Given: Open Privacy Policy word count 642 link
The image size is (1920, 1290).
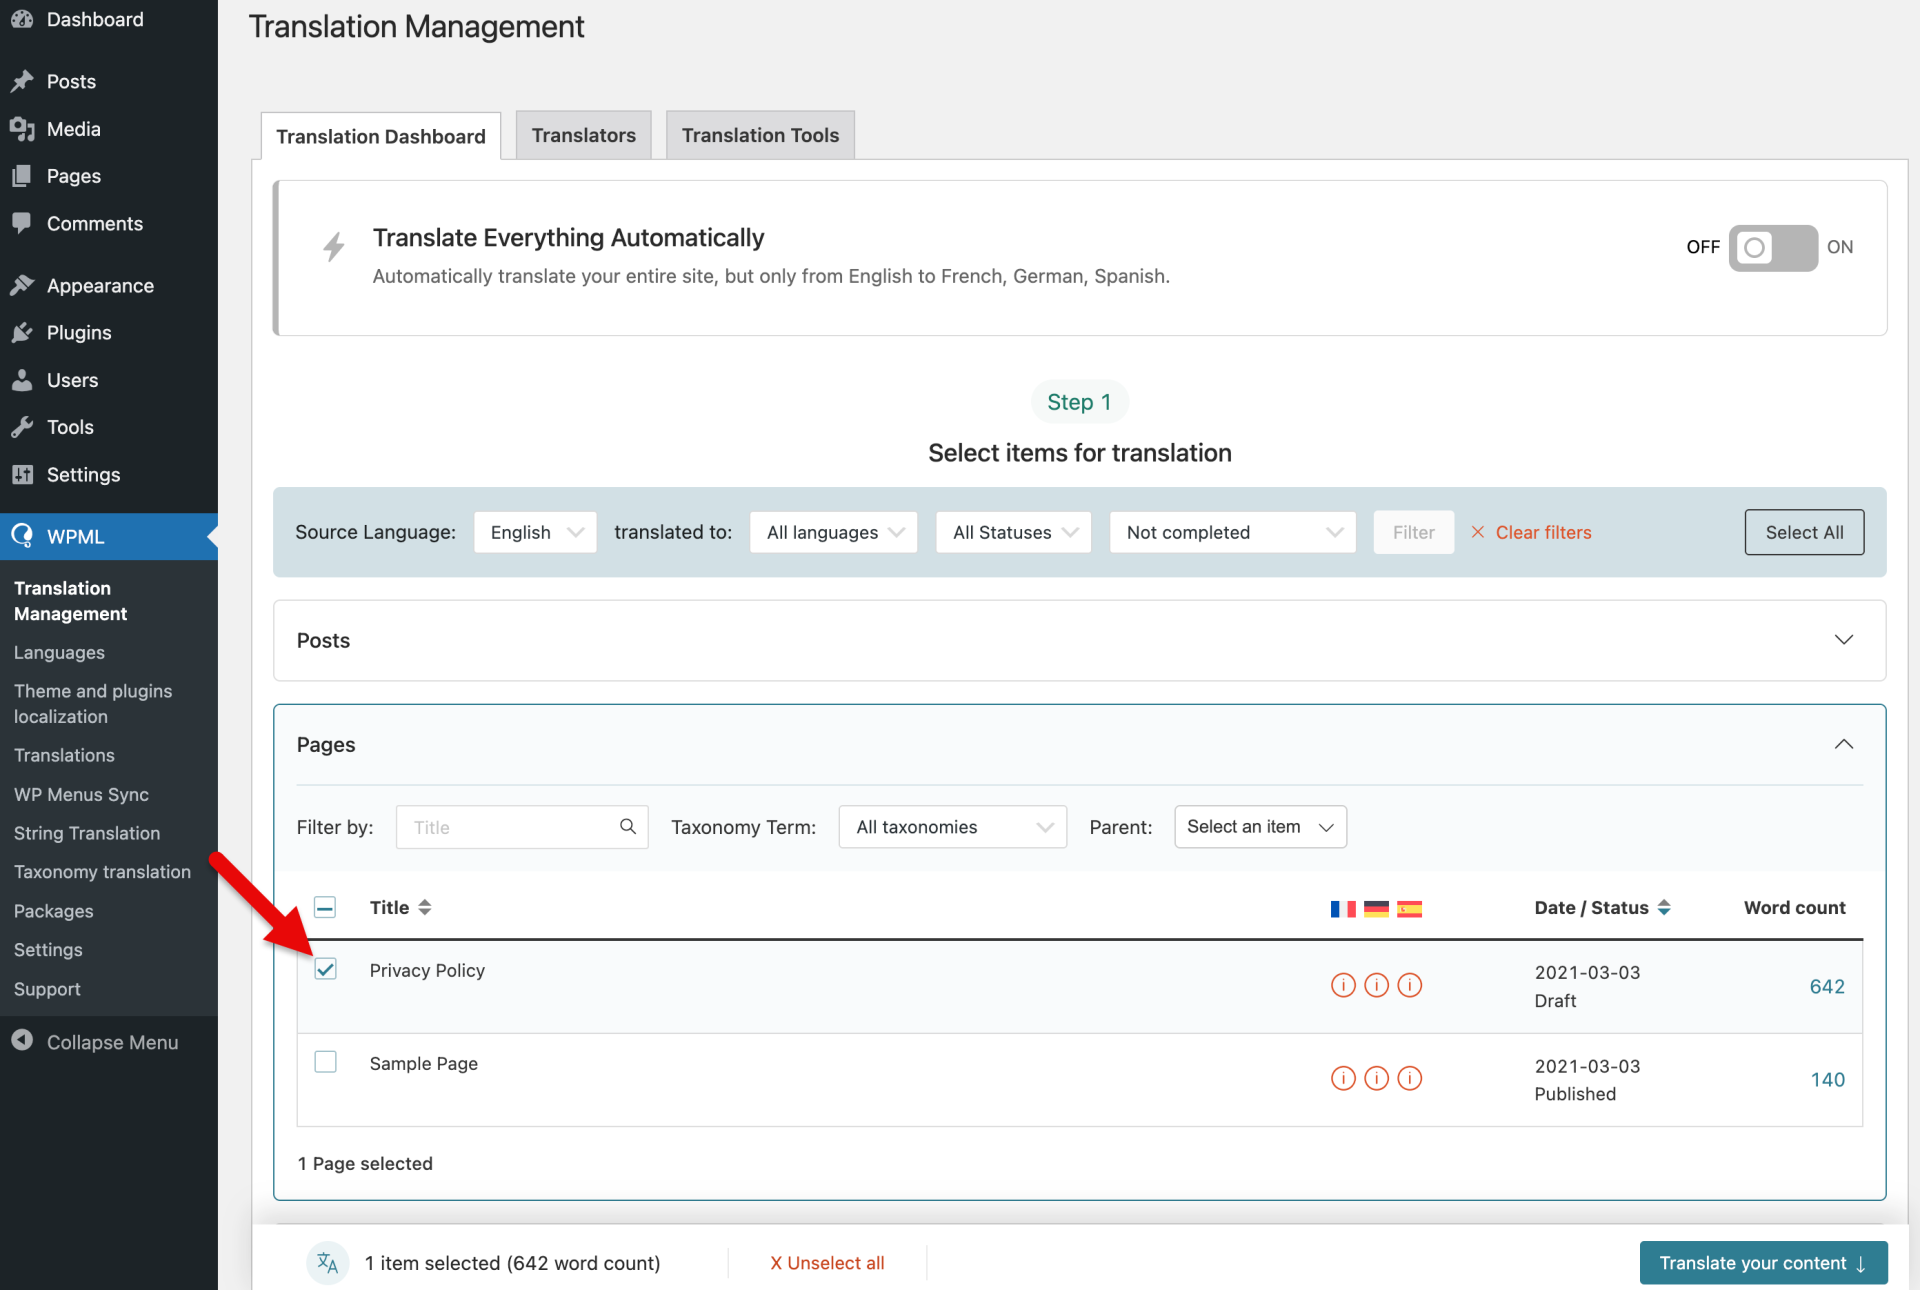Looking at the screenshot, I should point(1827,986).
